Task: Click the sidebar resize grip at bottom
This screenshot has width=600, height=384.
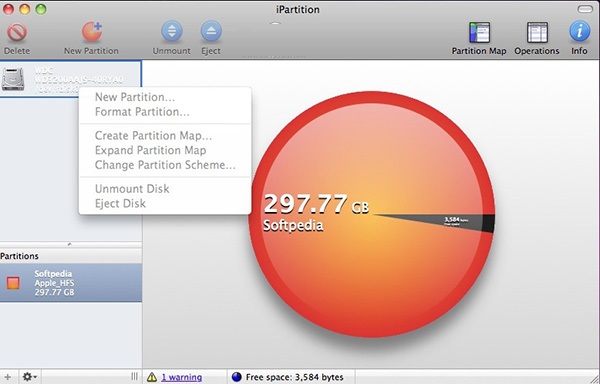Action: 134,377
